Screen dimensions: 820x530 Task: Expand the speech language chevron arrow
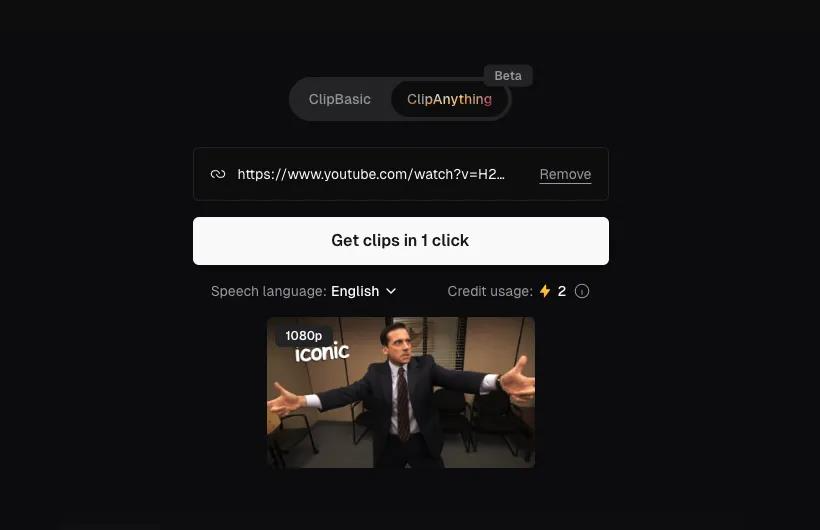click(x=391, y=291)
